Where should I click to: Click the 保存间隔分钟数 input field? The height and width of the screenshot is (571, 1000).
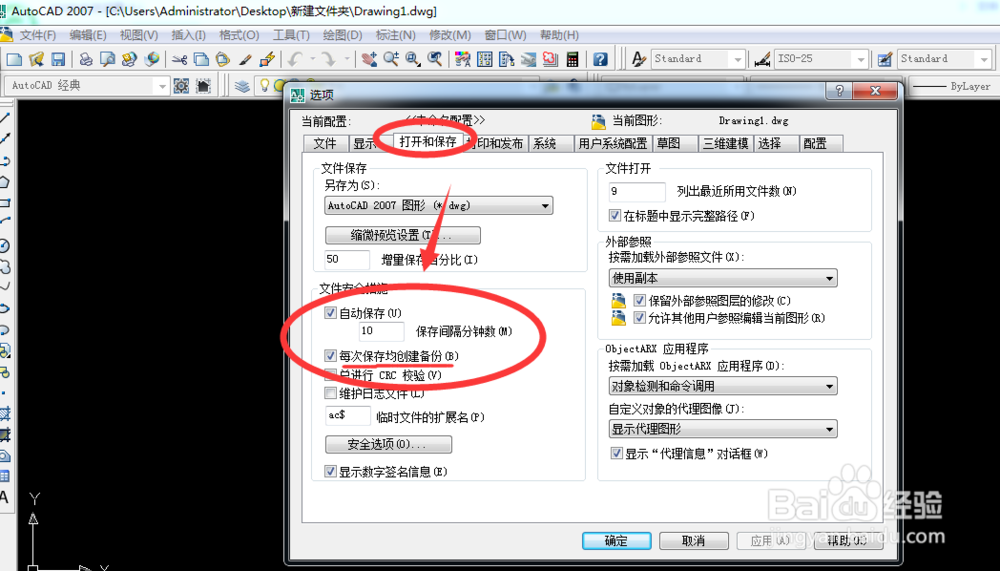381,331
